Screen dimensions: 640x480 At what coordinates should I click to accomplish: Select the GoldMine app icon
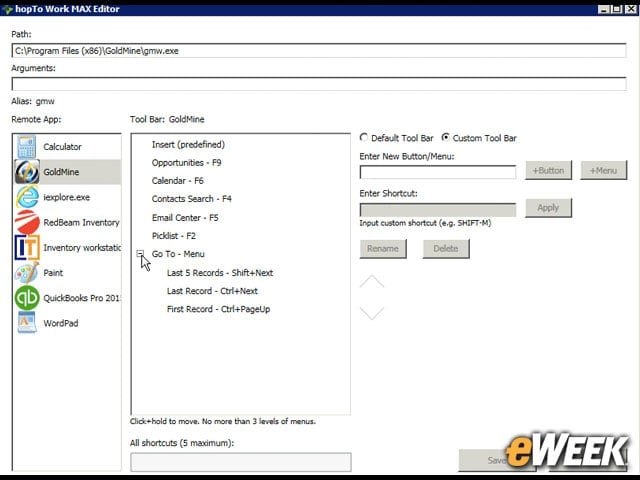coord(27,172)
